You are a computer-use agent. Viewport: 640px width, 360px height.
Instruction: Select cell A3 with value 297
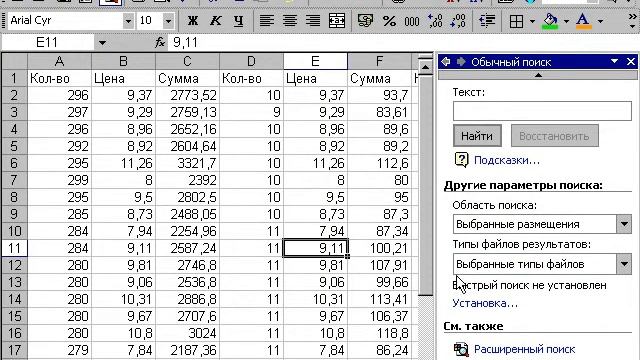point(59,112)
